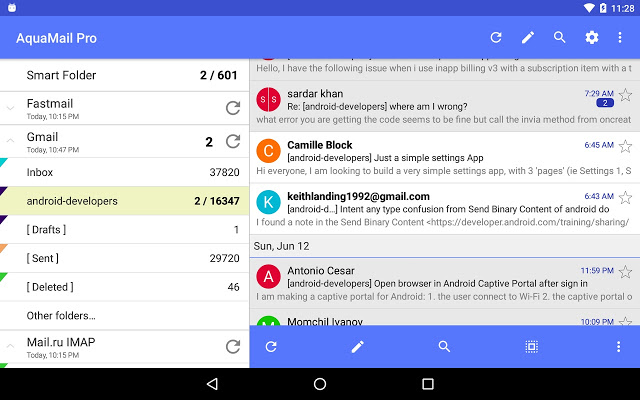The image size is (640, 400).
Task: Tap select-all icon in bottom bar
Action: coord(532,347)
